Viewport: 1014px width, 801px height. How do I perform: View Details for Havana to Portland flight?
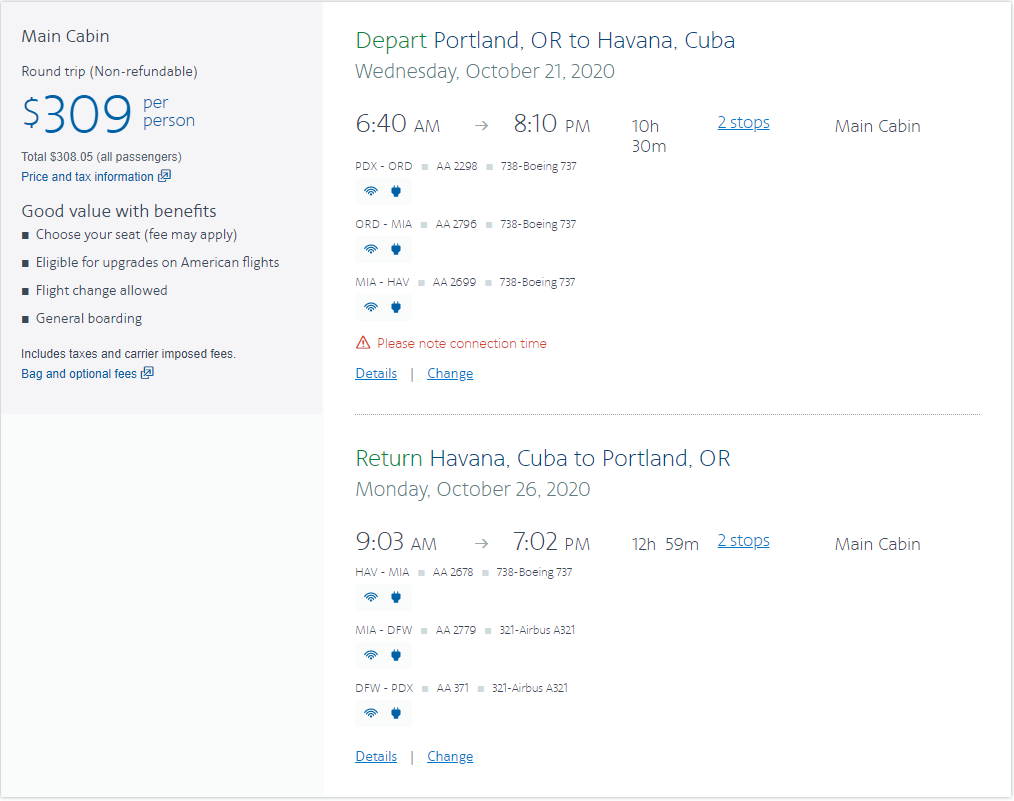point(376,756)
